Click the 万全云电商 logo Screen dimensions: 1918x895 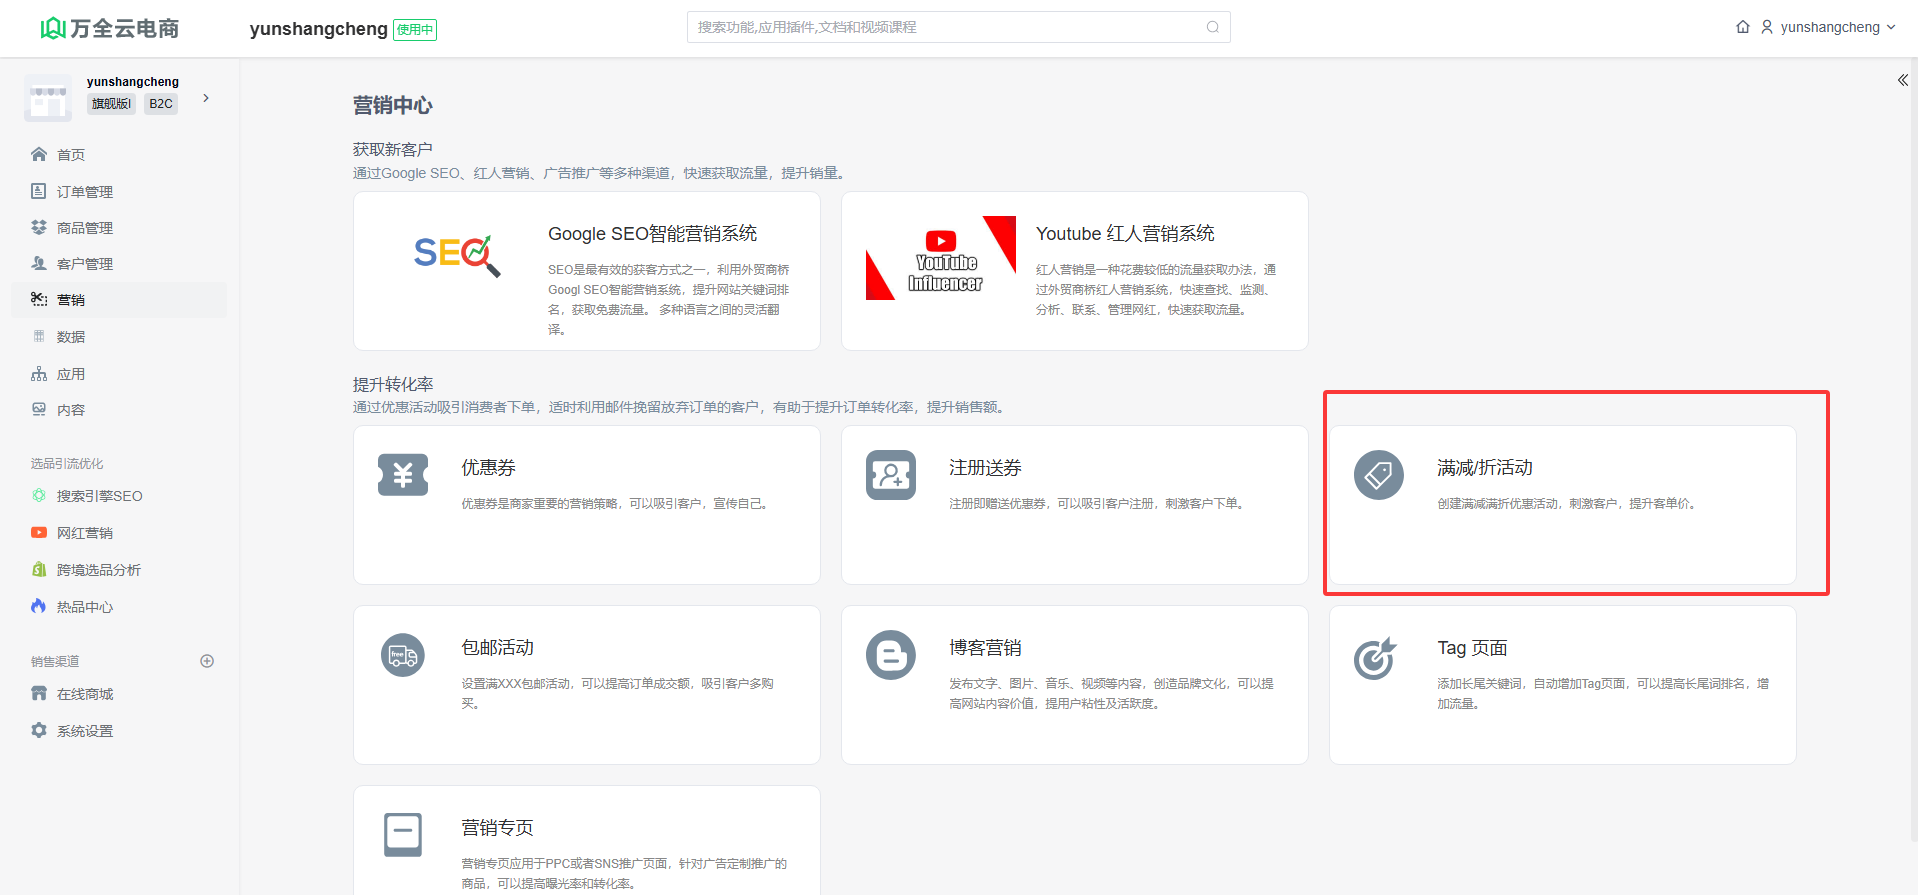pyautogui.click(x=110, y=28)
